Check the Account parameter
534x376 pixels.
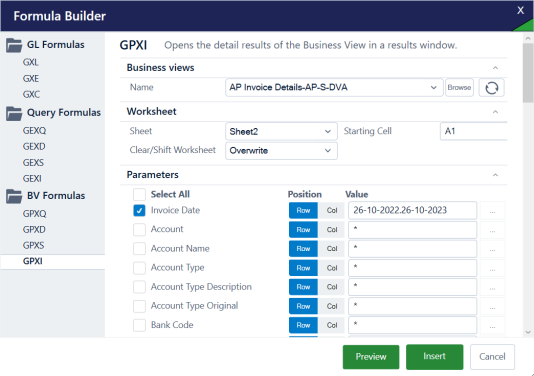139,230
